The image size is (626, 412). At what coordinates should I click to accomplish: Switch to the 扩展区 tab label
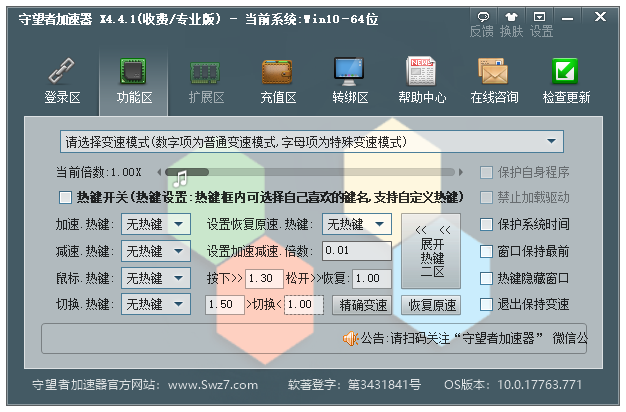tap(206, 97)
